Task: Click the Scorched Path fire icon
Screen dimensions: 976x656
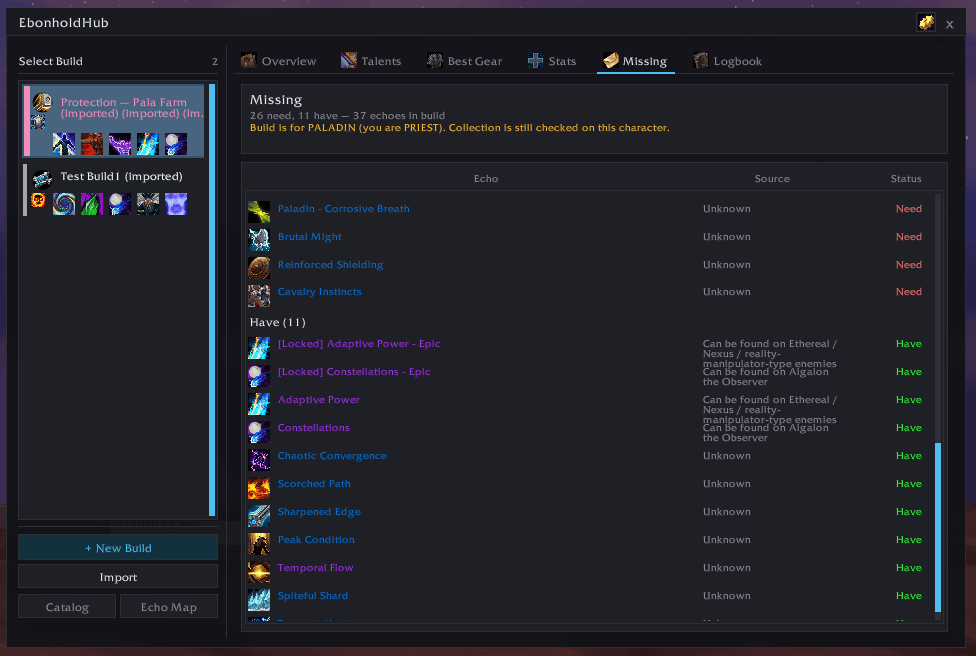Action: click(259, 487)
